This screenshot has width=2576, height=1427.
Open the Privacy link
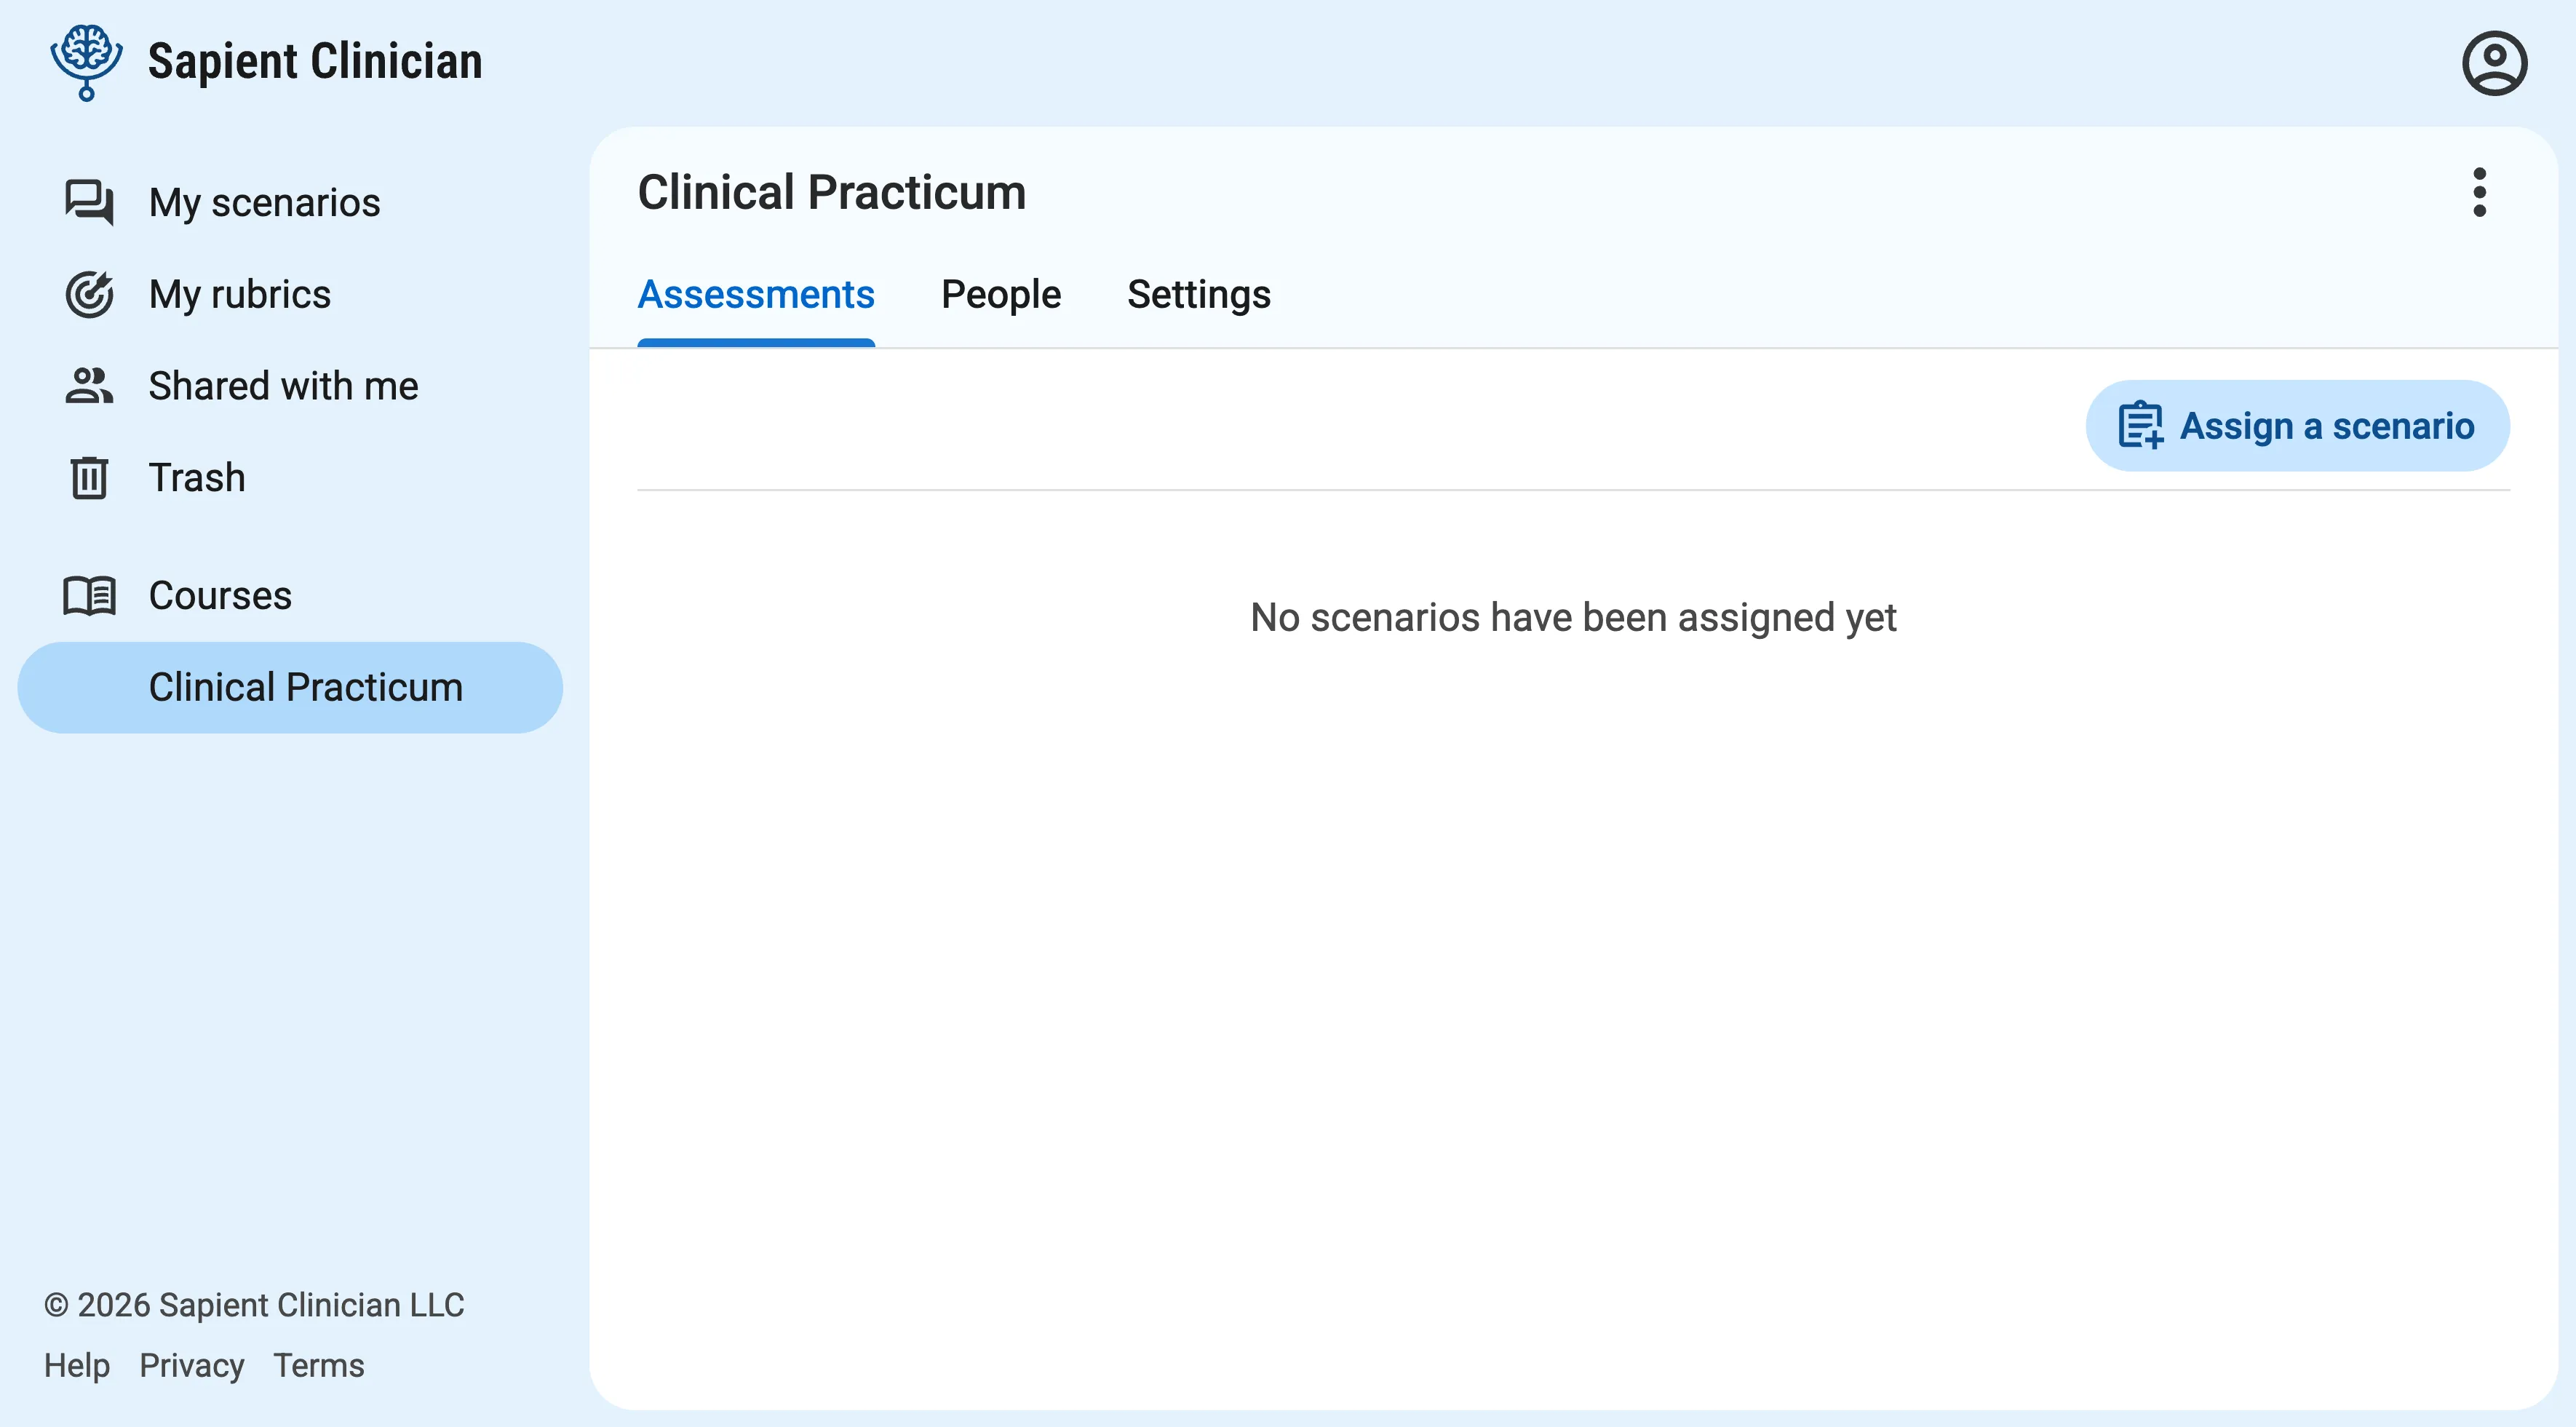tap(191, 1365)
